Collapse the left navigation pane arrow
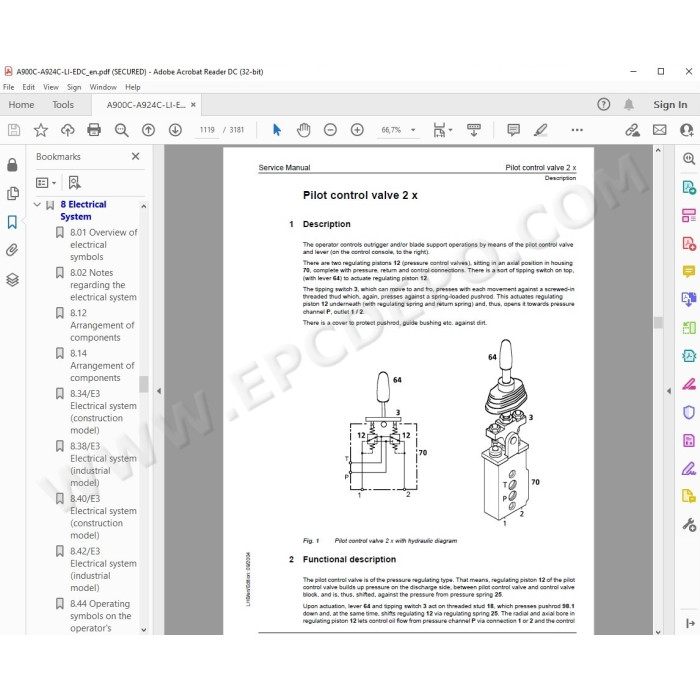 (159, 391)
